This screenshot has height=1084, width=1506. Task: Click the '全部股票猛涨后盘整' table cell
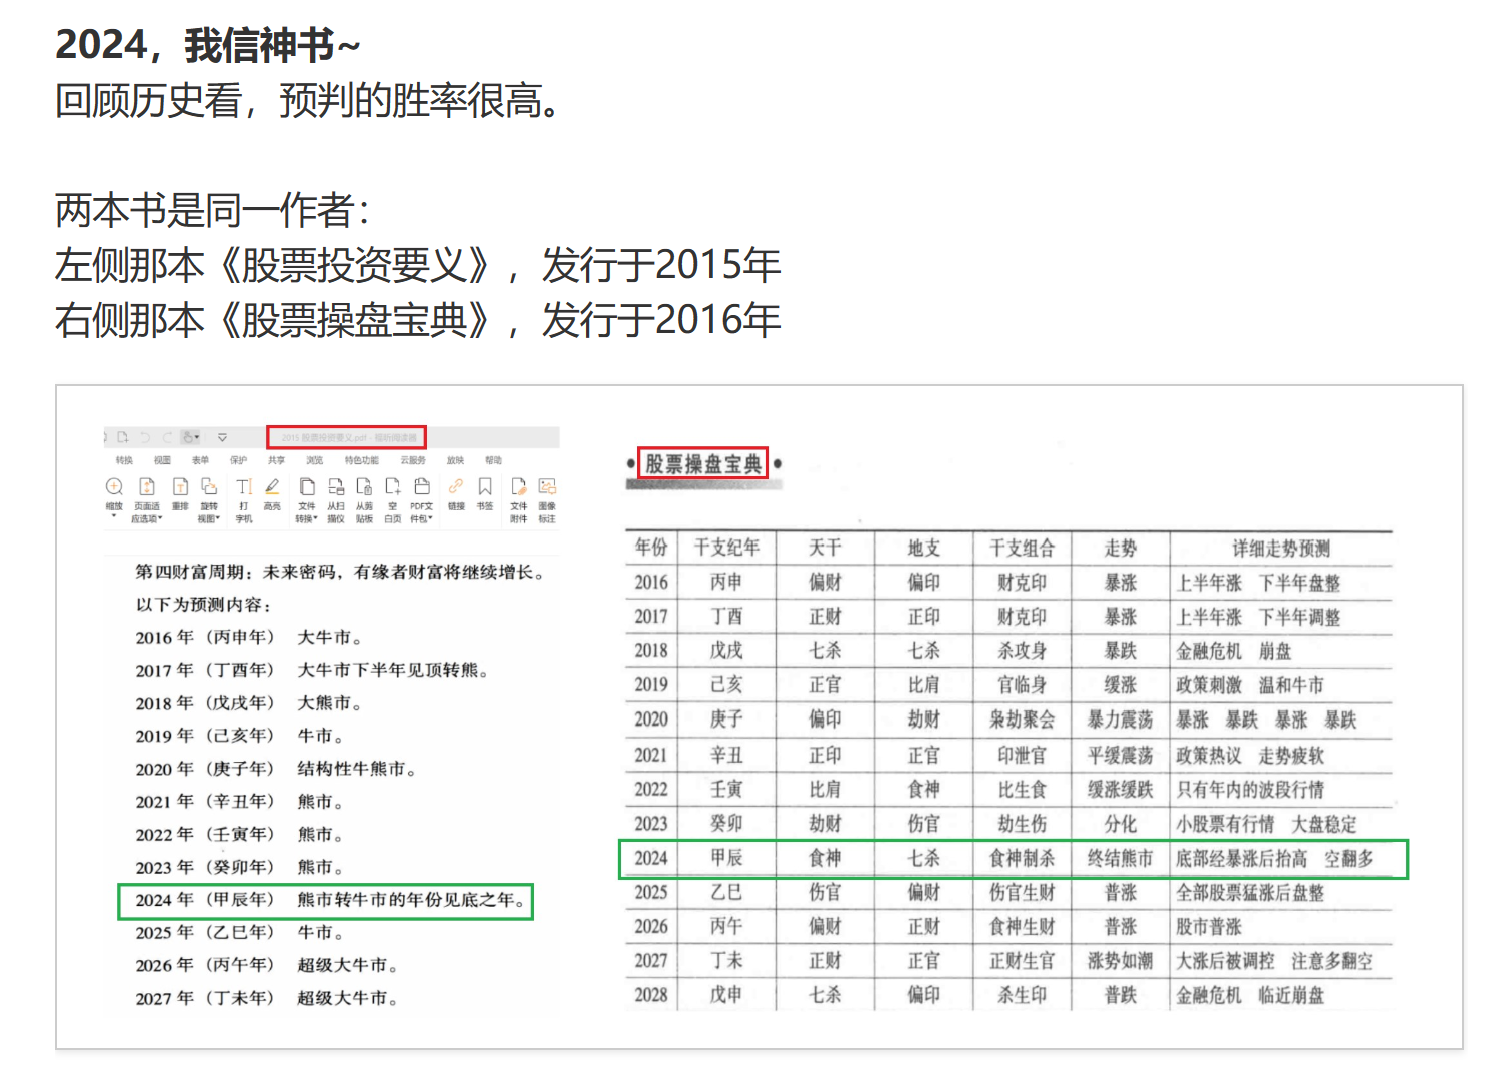pyautogui.click(x=1250, y=892)
